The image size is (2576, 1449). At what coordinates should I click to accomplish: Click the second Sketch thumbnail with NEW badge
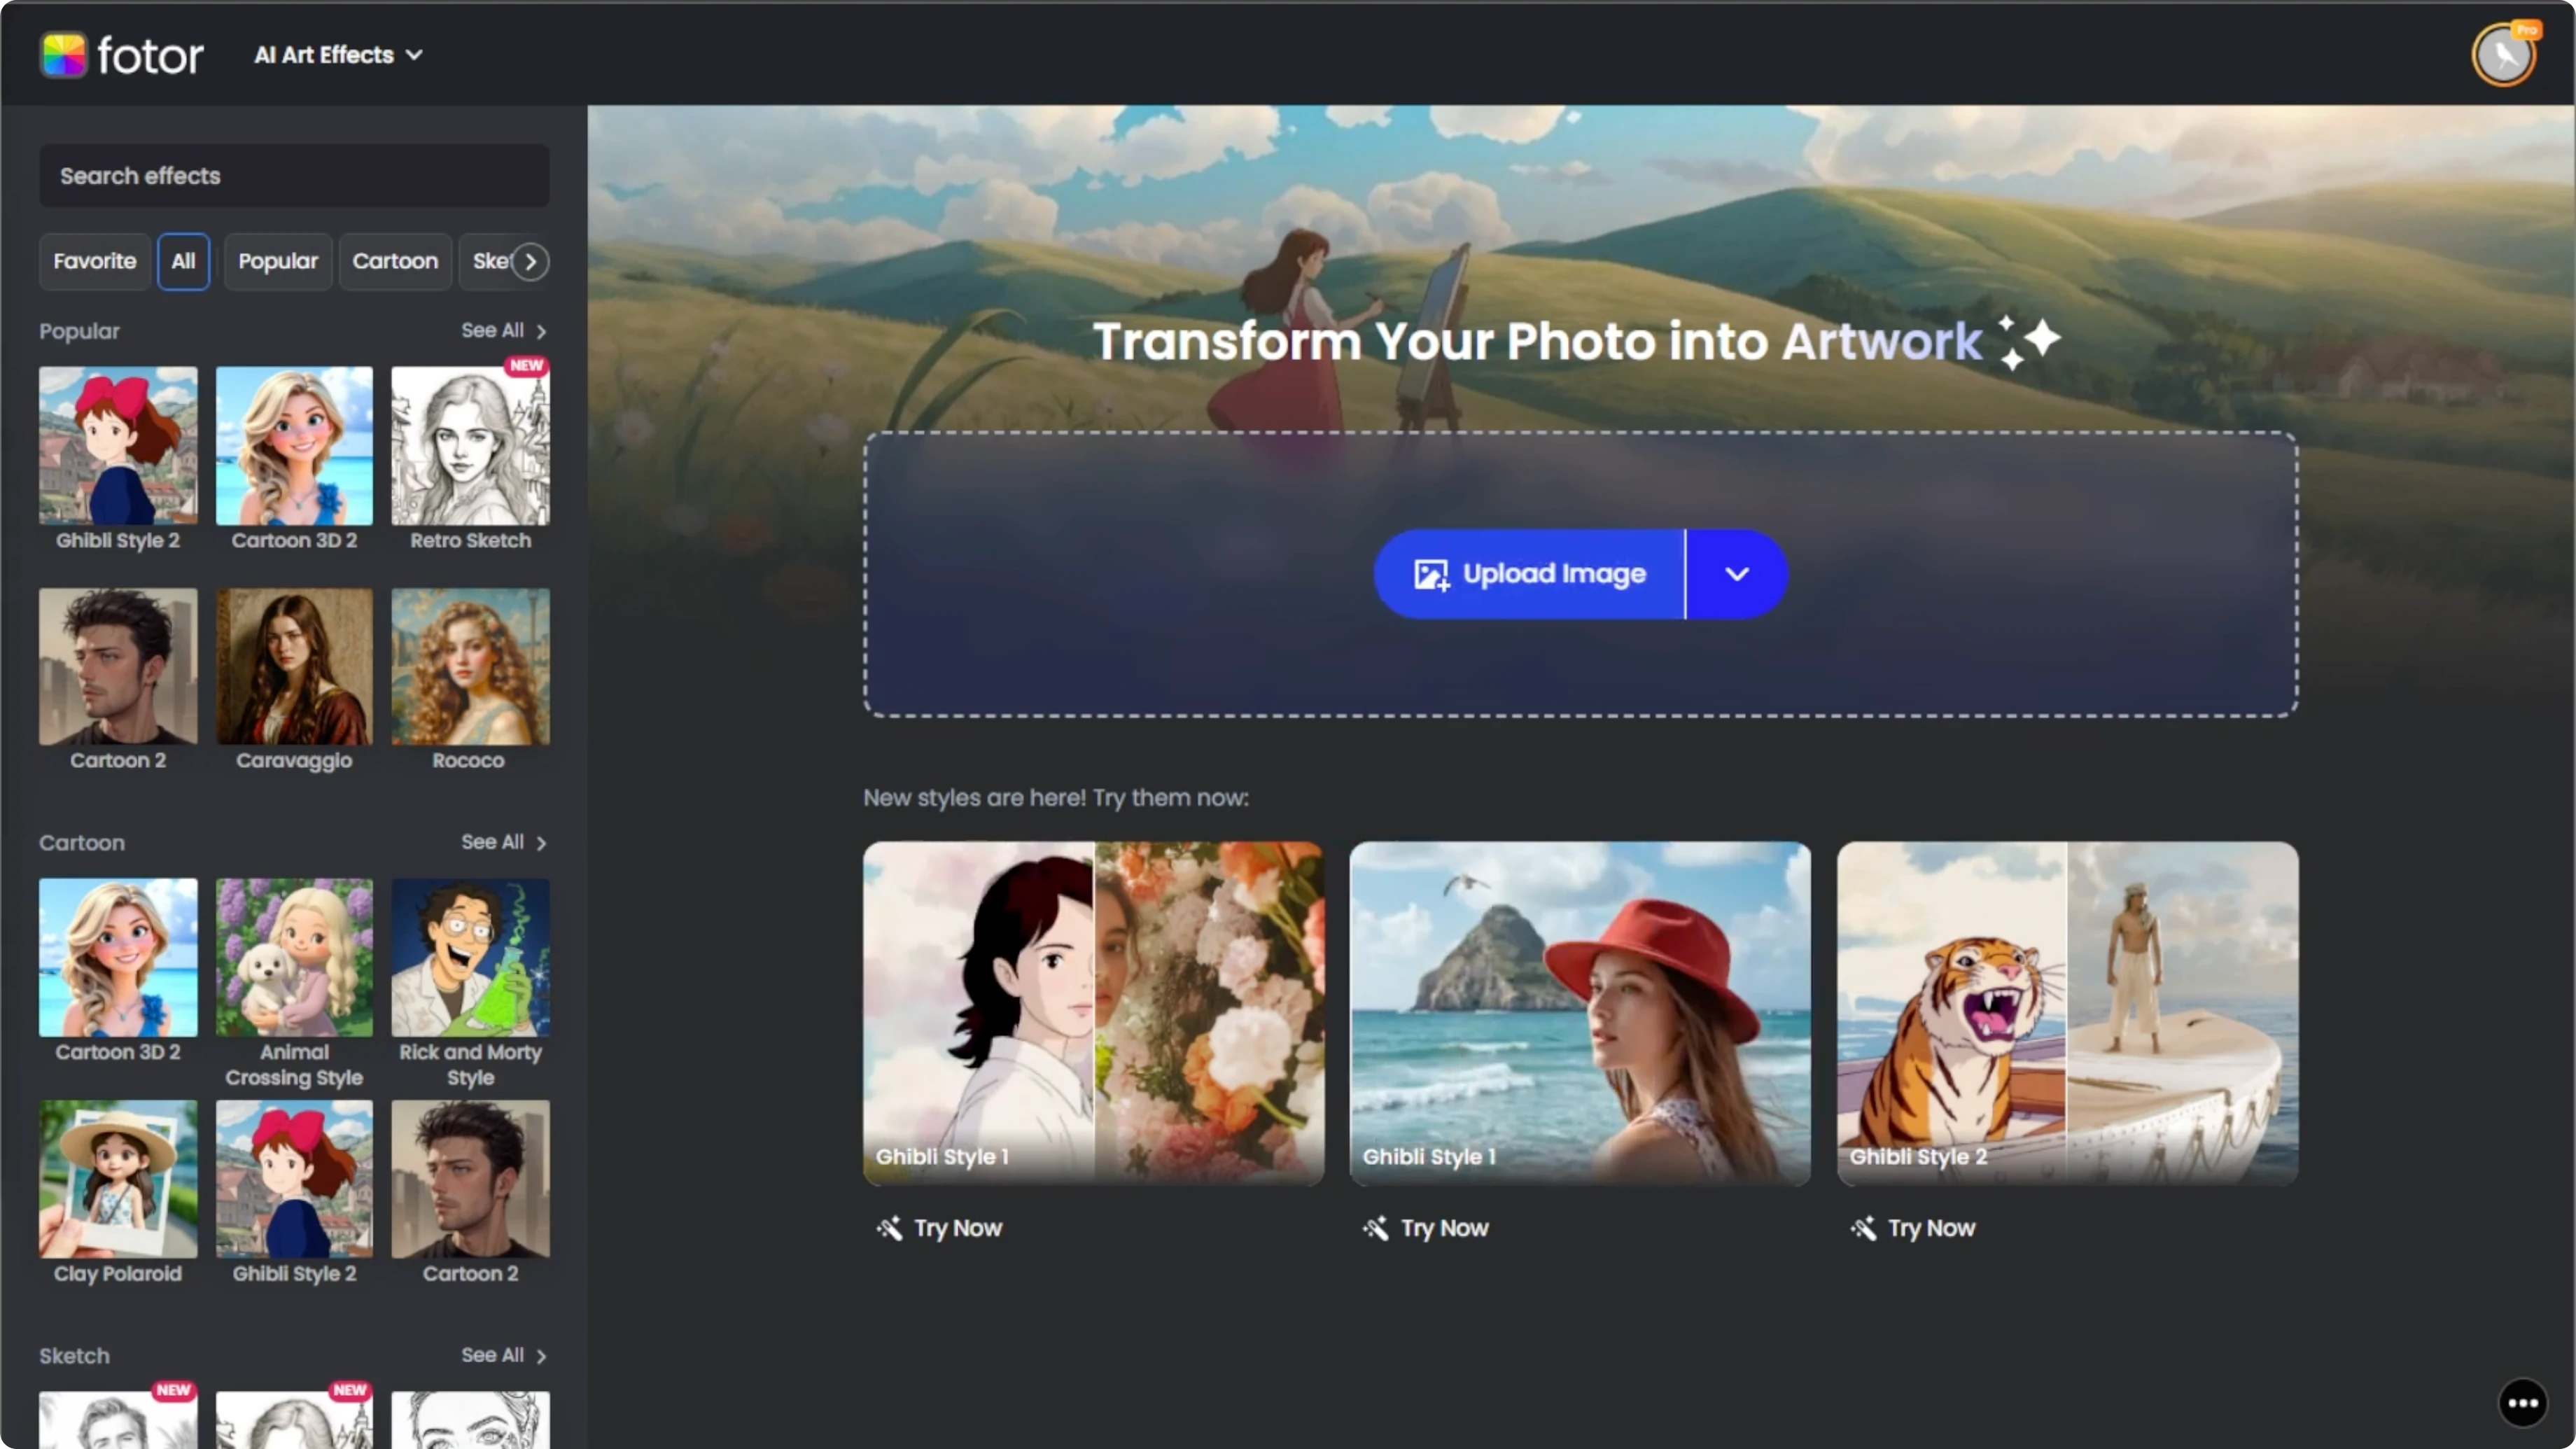pos(294,1420)
